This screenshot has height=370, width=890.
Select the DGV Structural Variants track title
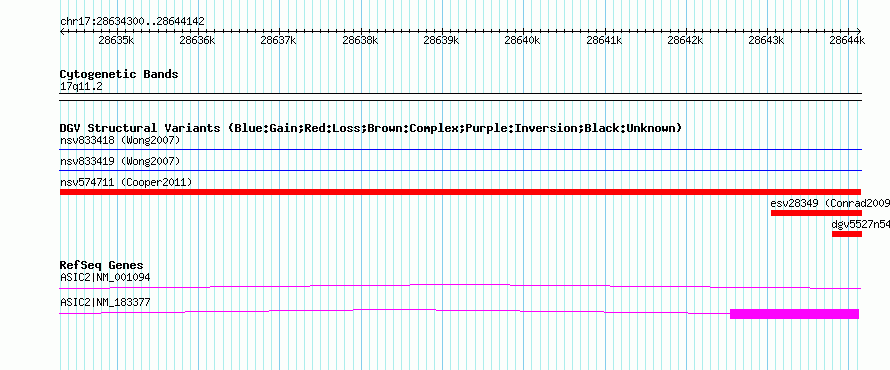[371, 128]
